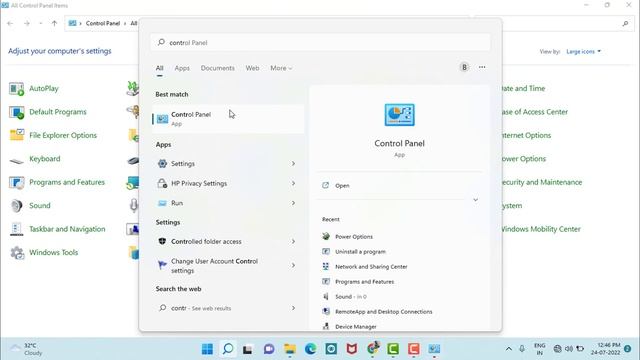Open Task View on the taskbar
The image size is (640, 360).
[248, 349]
